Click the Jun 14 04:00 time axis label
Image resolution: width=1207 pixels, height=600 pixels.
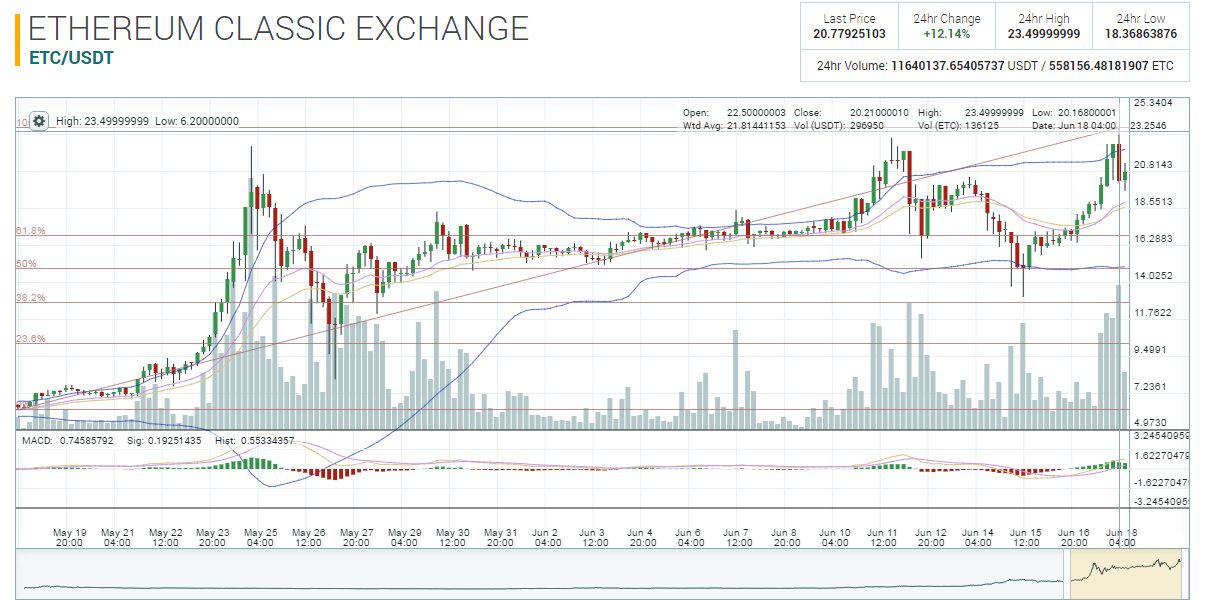979,537
